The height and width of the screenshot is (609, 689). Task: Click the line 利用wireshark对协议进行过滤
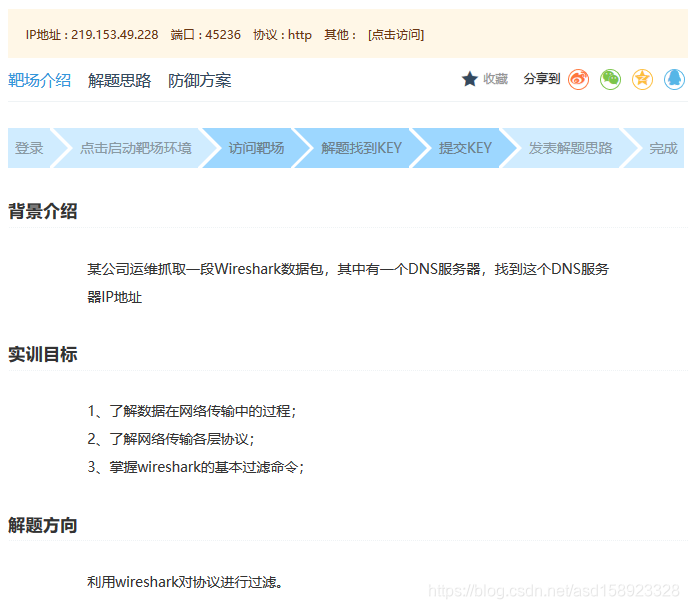[185, 582]
